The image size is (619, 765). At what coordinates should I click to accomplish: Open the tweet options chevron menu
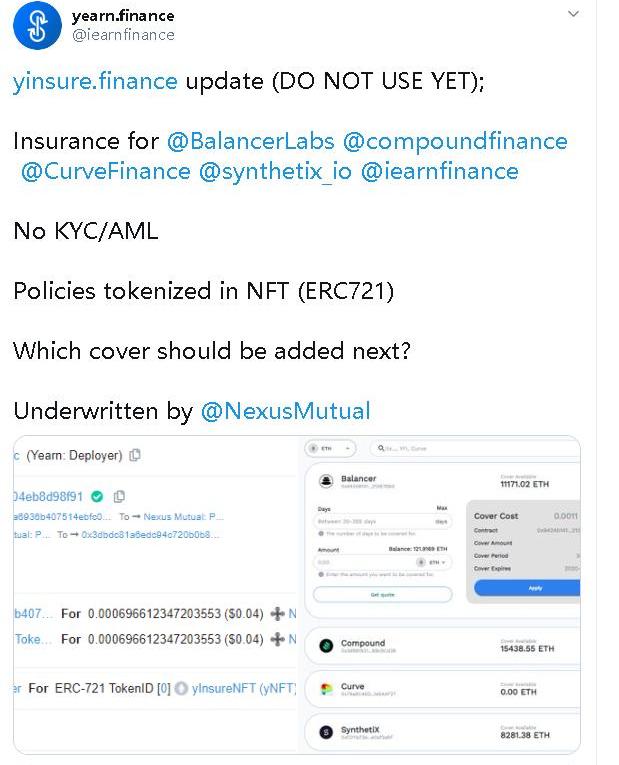(x=573, y=15)
